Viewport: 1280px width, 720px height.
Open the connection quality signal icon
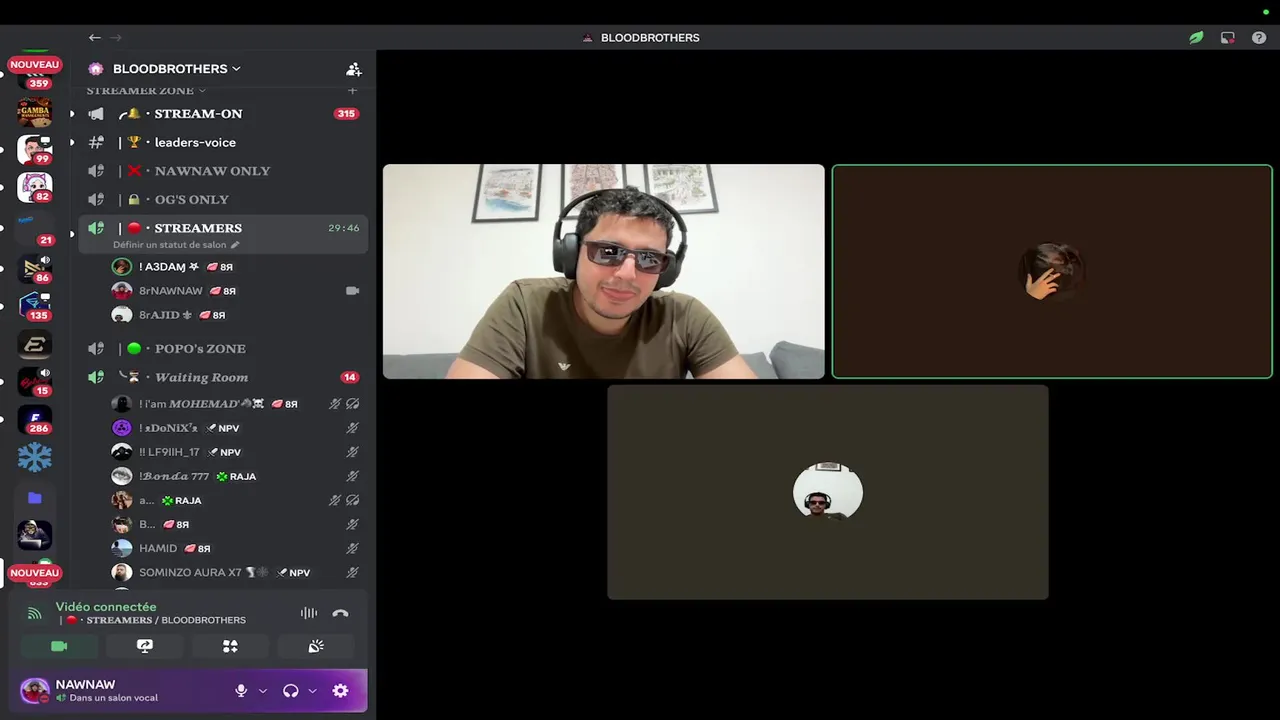click(35, 613)
